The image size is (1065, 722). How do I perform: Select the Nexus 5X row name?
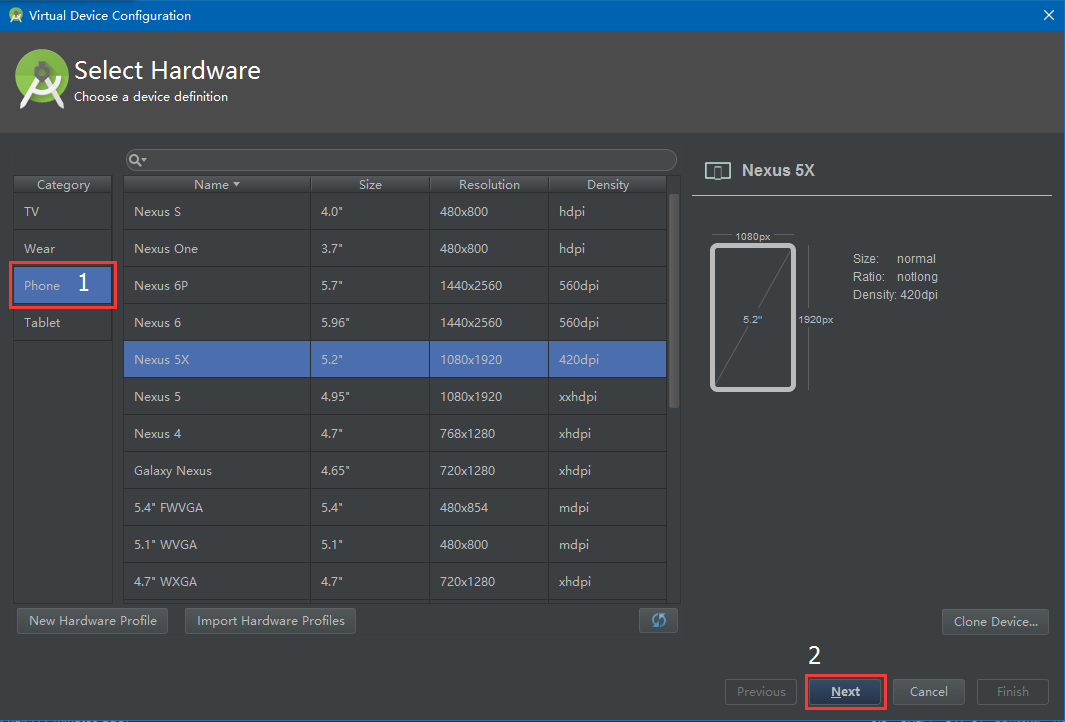(x=162, y=359)
